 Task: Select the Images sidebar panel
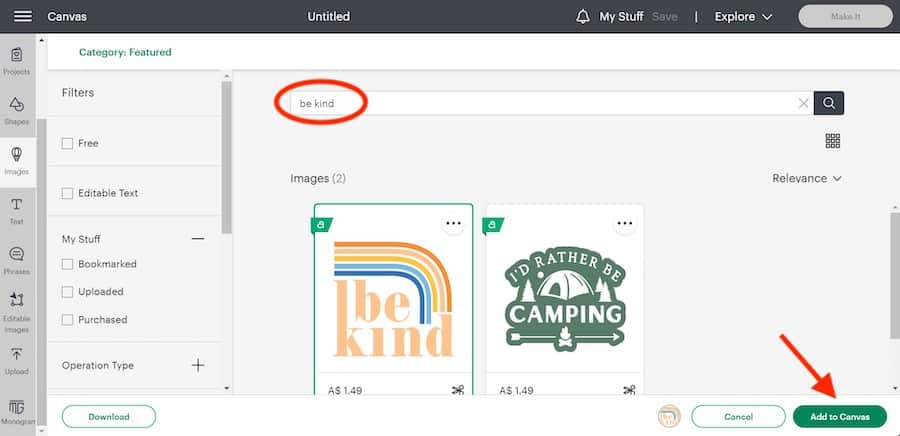[17, 161]
